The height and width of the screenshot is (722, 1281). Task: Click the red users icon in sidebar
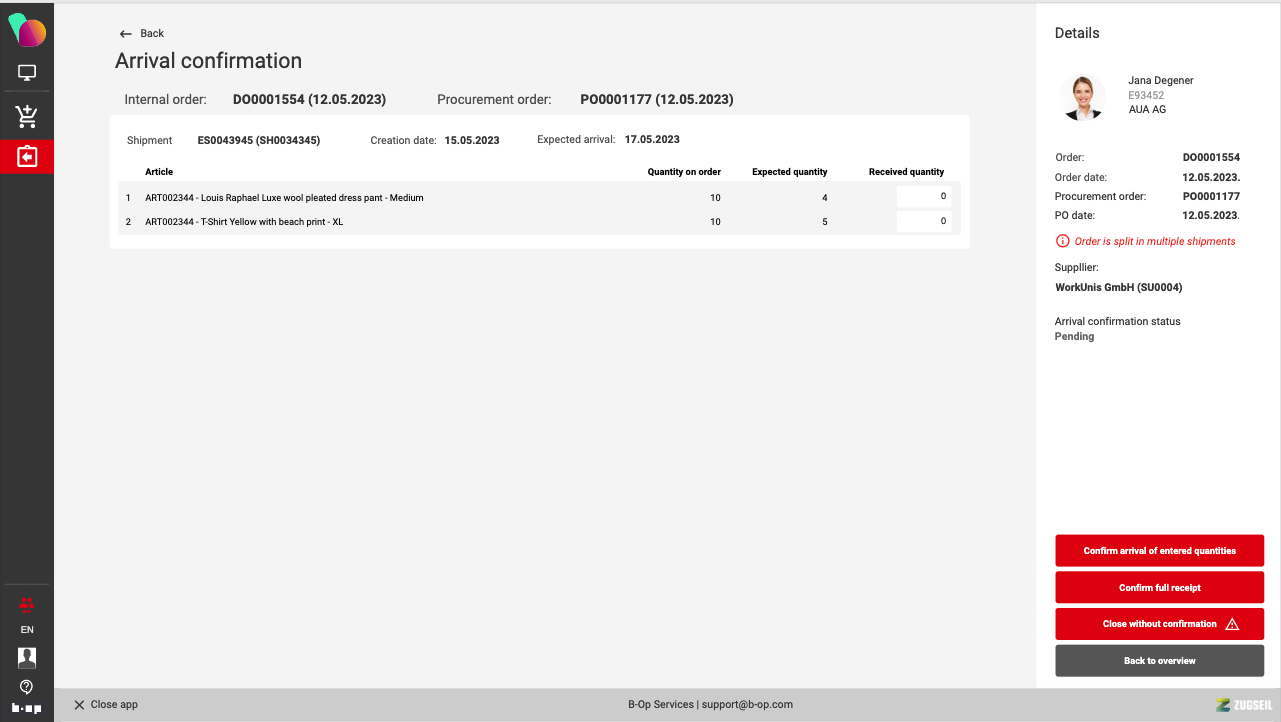[x=27, y=603]
